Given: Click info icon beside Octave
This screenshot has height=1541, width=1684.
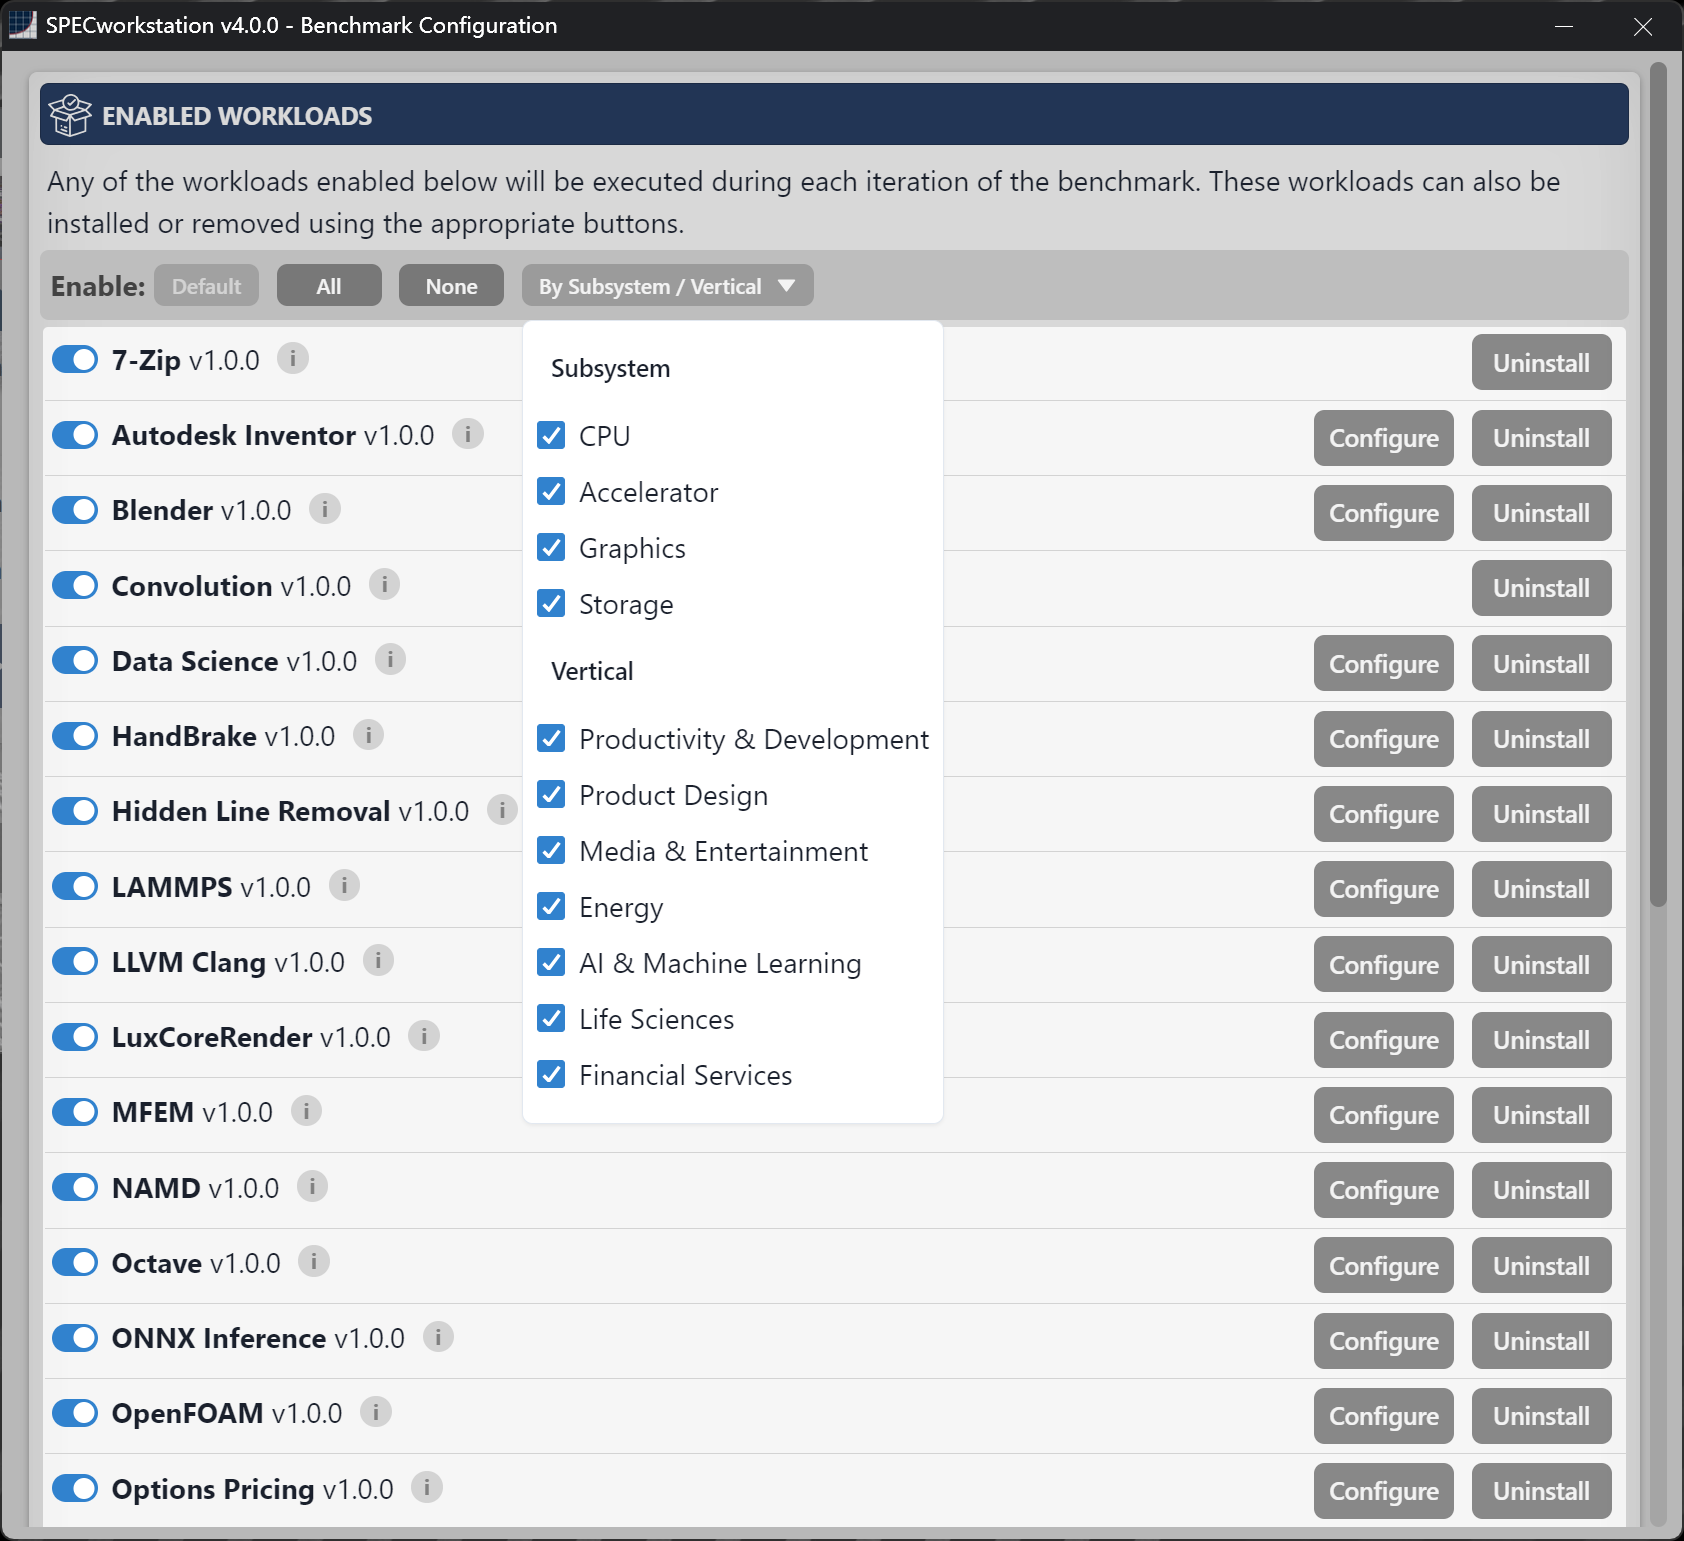Looking at the screenshot, I should (x=314, y=1262).
